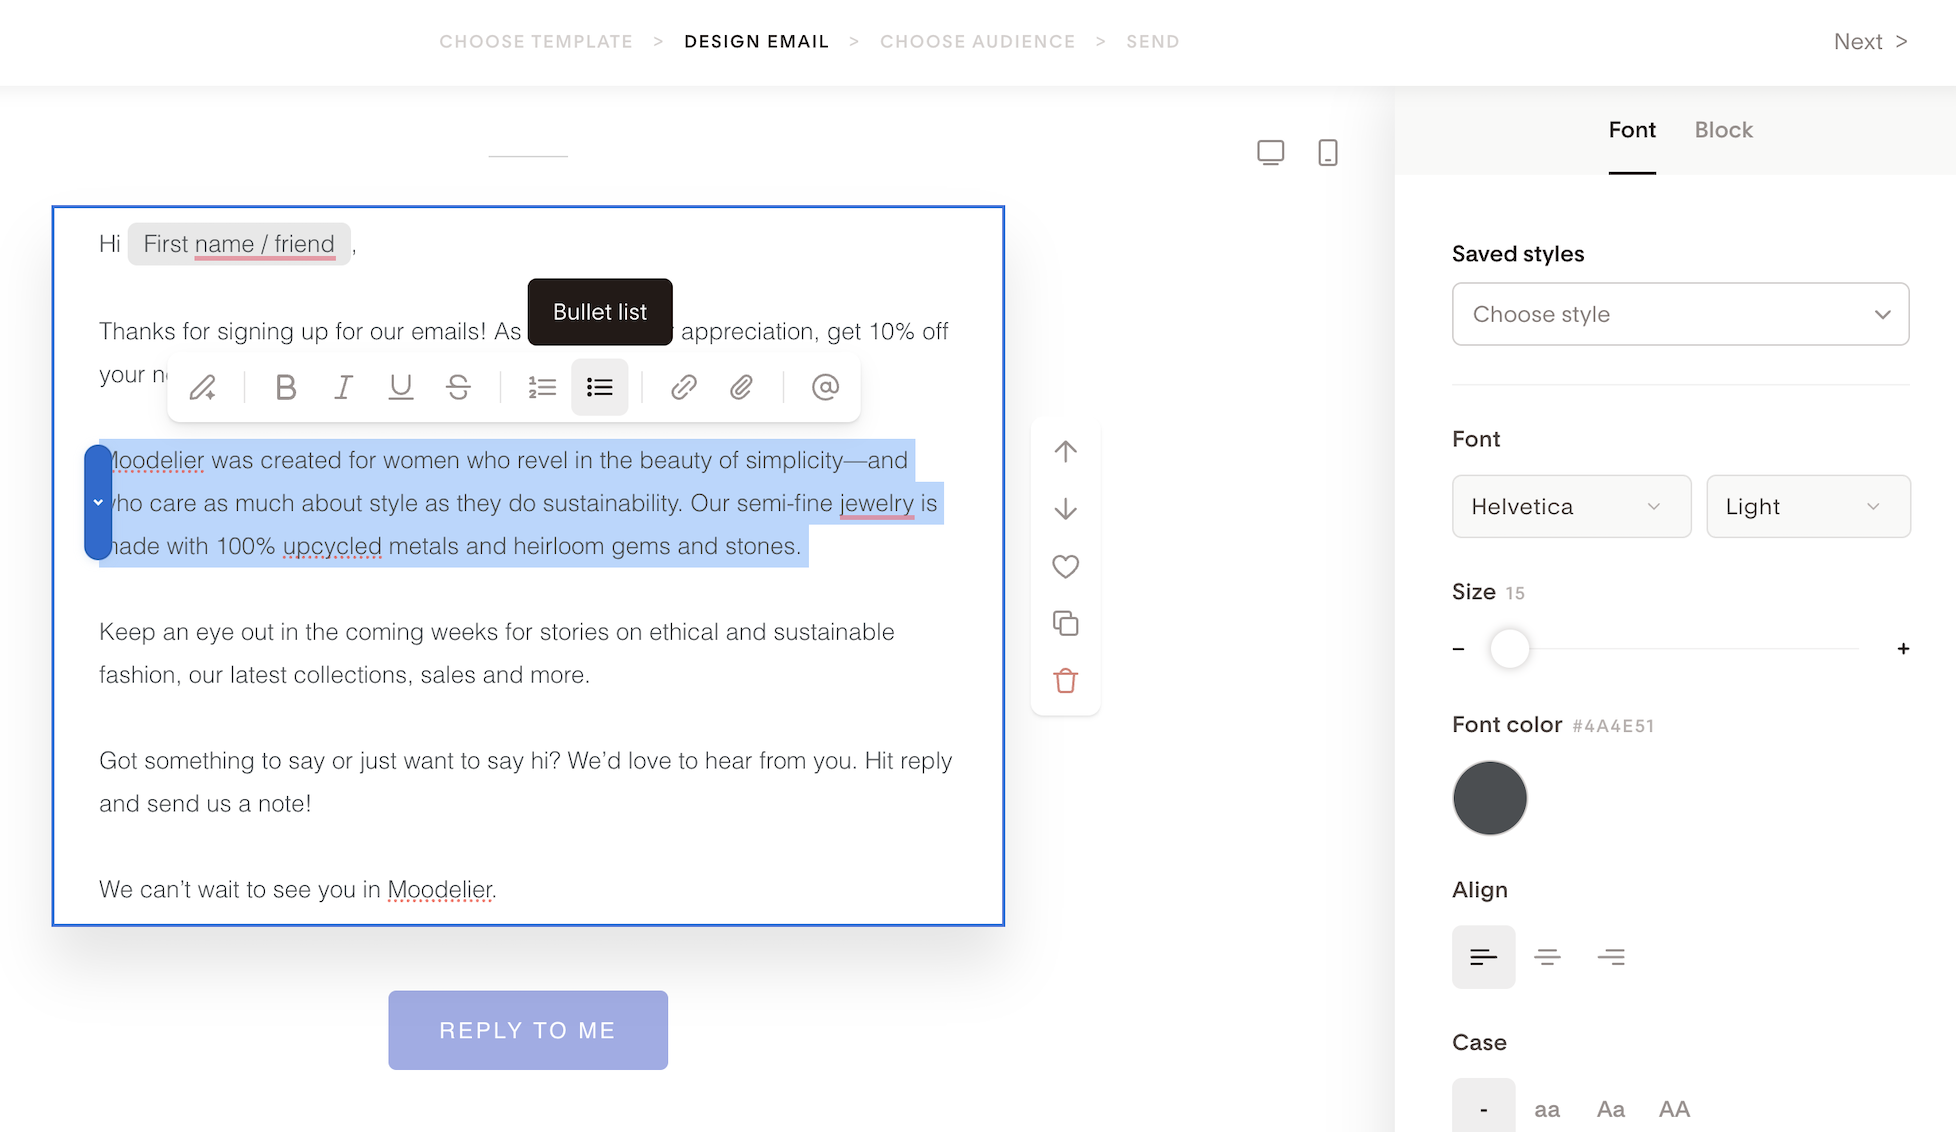This screenshot has width=1956, height=1132.
Task: Click the Next button
Action: pyautogui.click(x=1869, y=42)
